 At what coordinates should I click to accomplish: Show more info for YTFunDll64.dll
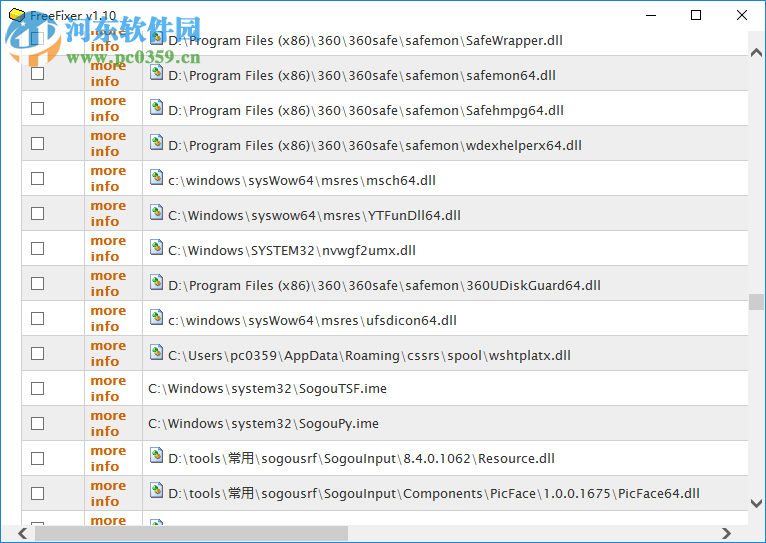click(108, 213)
